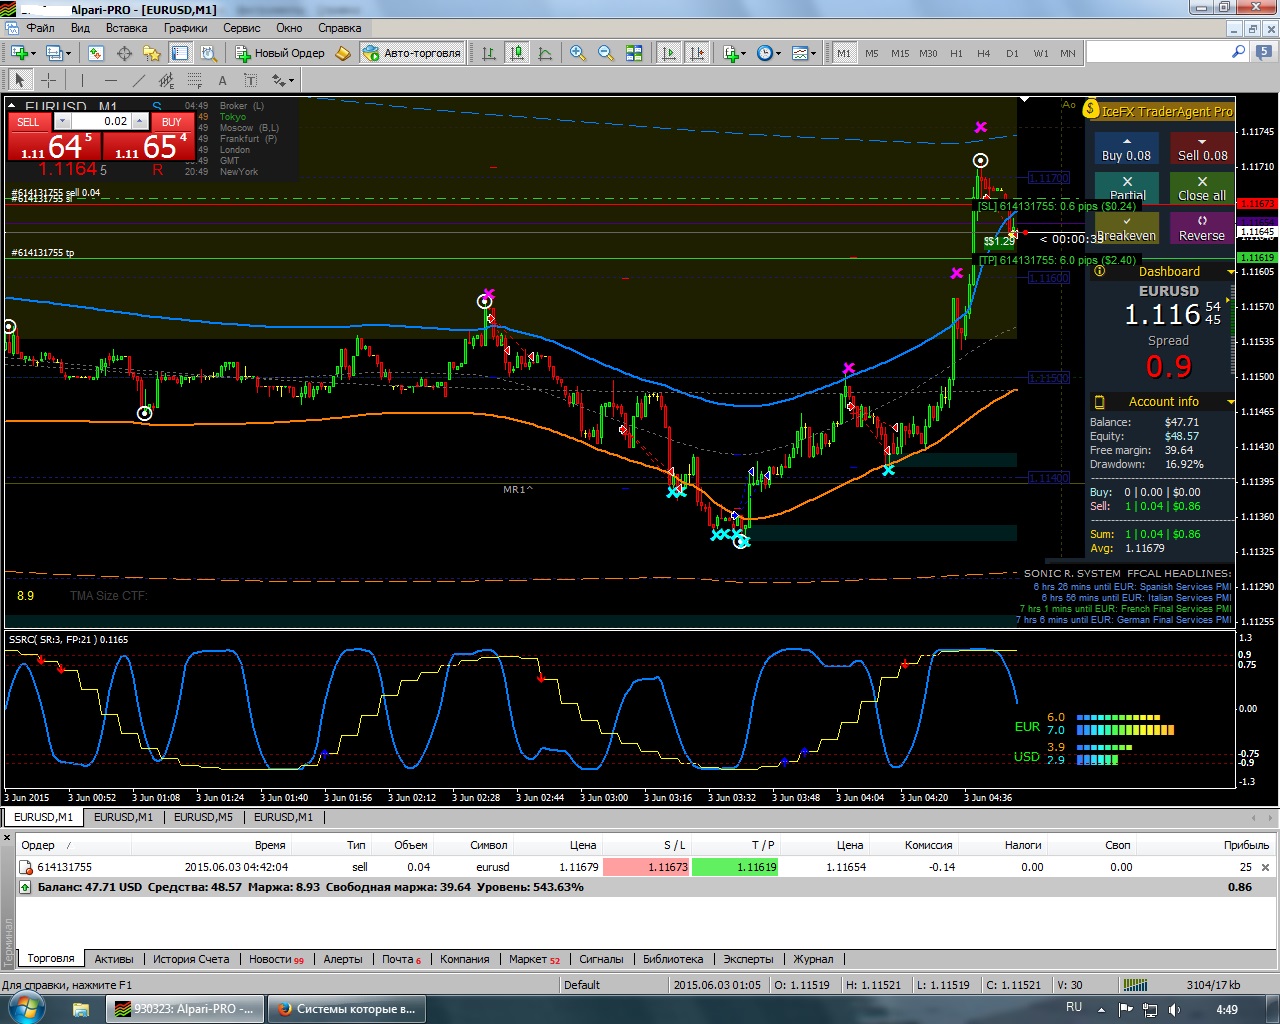Open the Strategy Tester icon
Image resolution: width=1280 pixels, height=1024 pixels.
pyautogui.click(x=208, y=53)
